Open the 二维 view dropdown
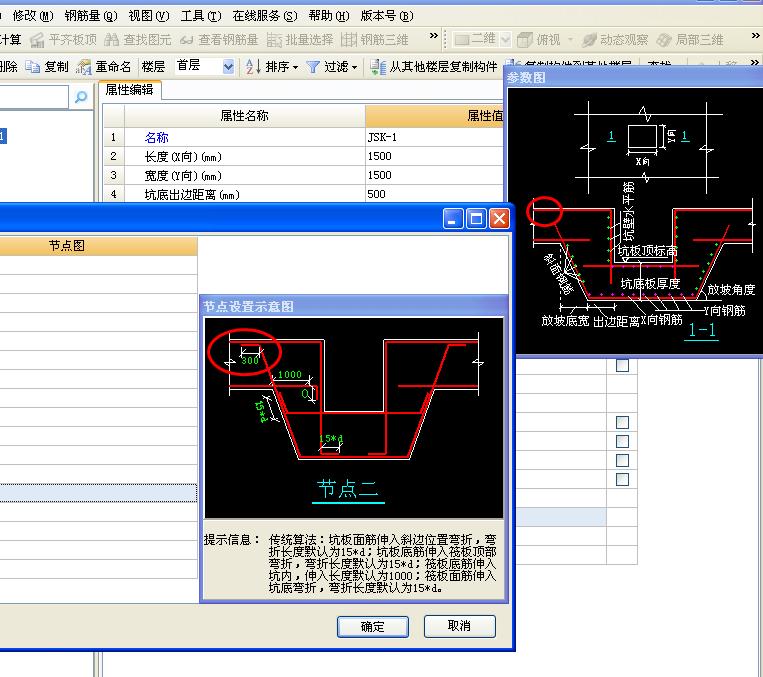Screen dimensions: 763x677 (x=506, y=39)
